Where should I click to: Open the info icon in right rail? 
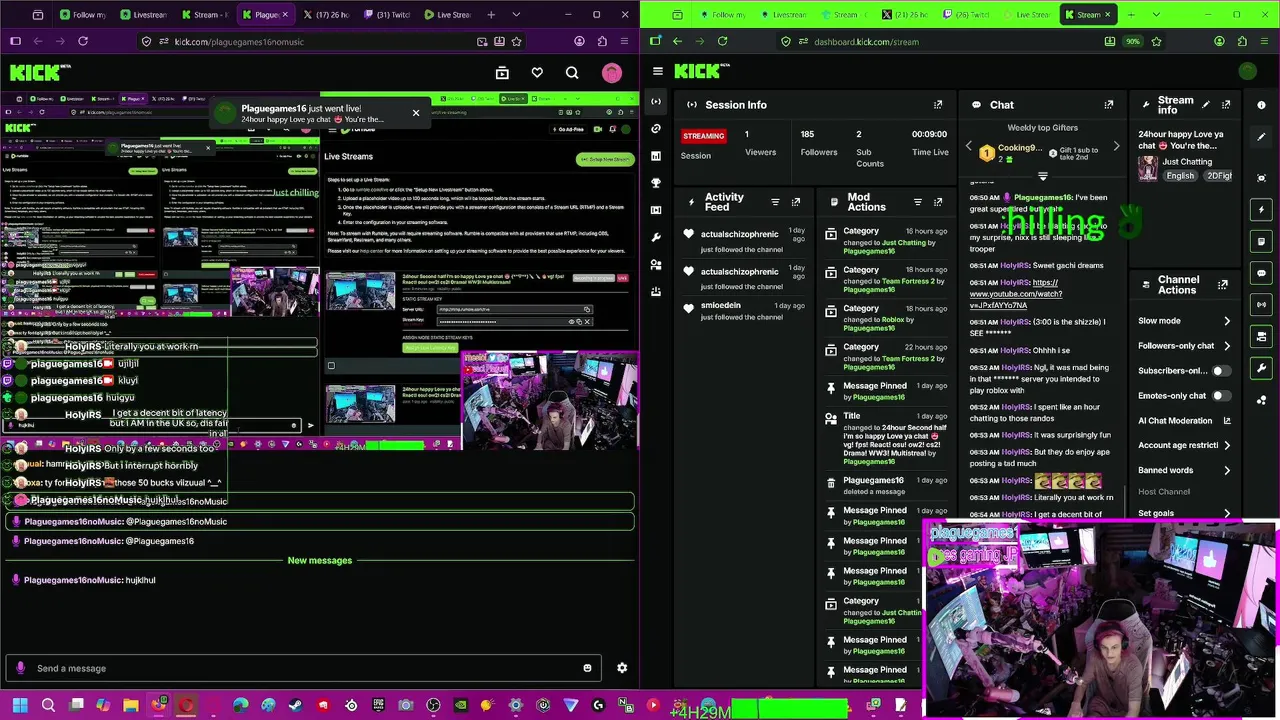[x=1262, y=105]
